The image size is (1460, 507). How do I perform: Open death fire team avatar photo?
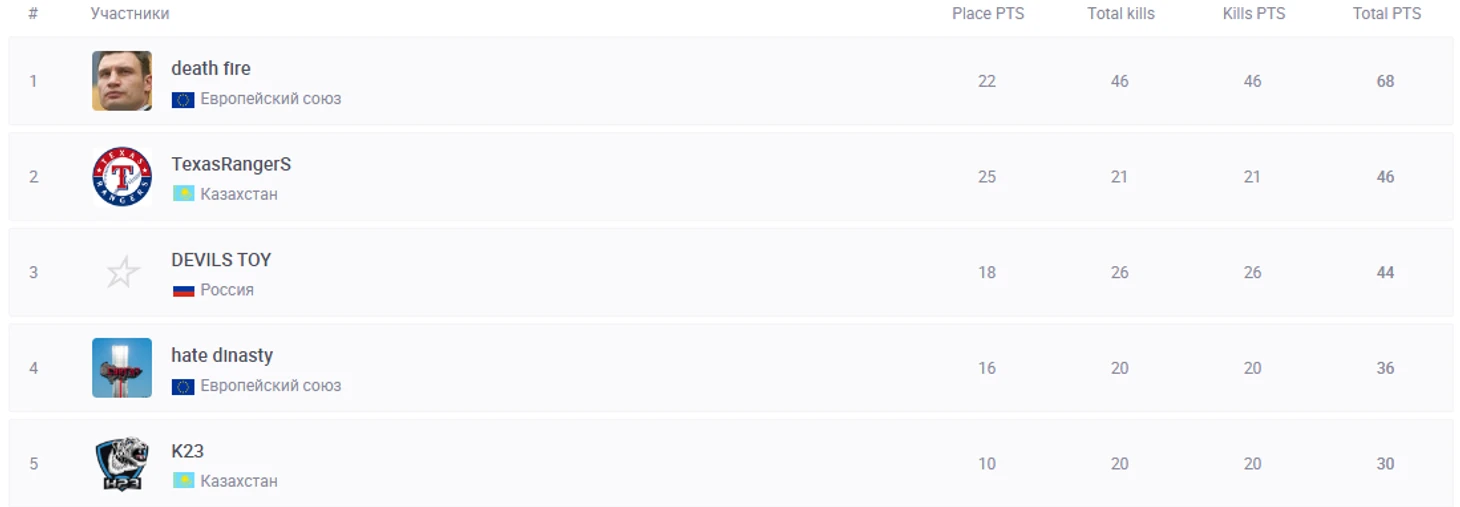pyautogui.click(x=122, y=81)
